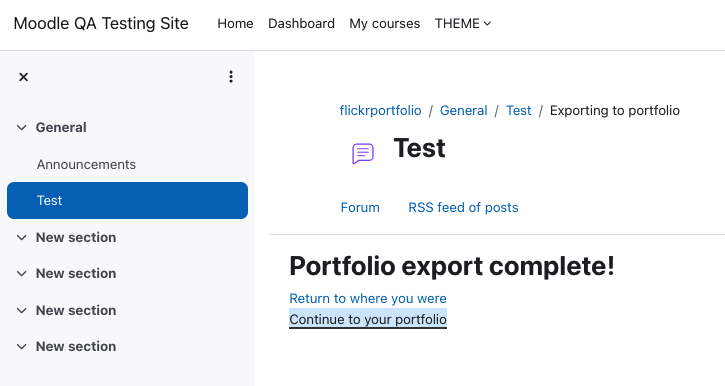
Task: Click the Return to where you were link
Action: pos(368,299)
